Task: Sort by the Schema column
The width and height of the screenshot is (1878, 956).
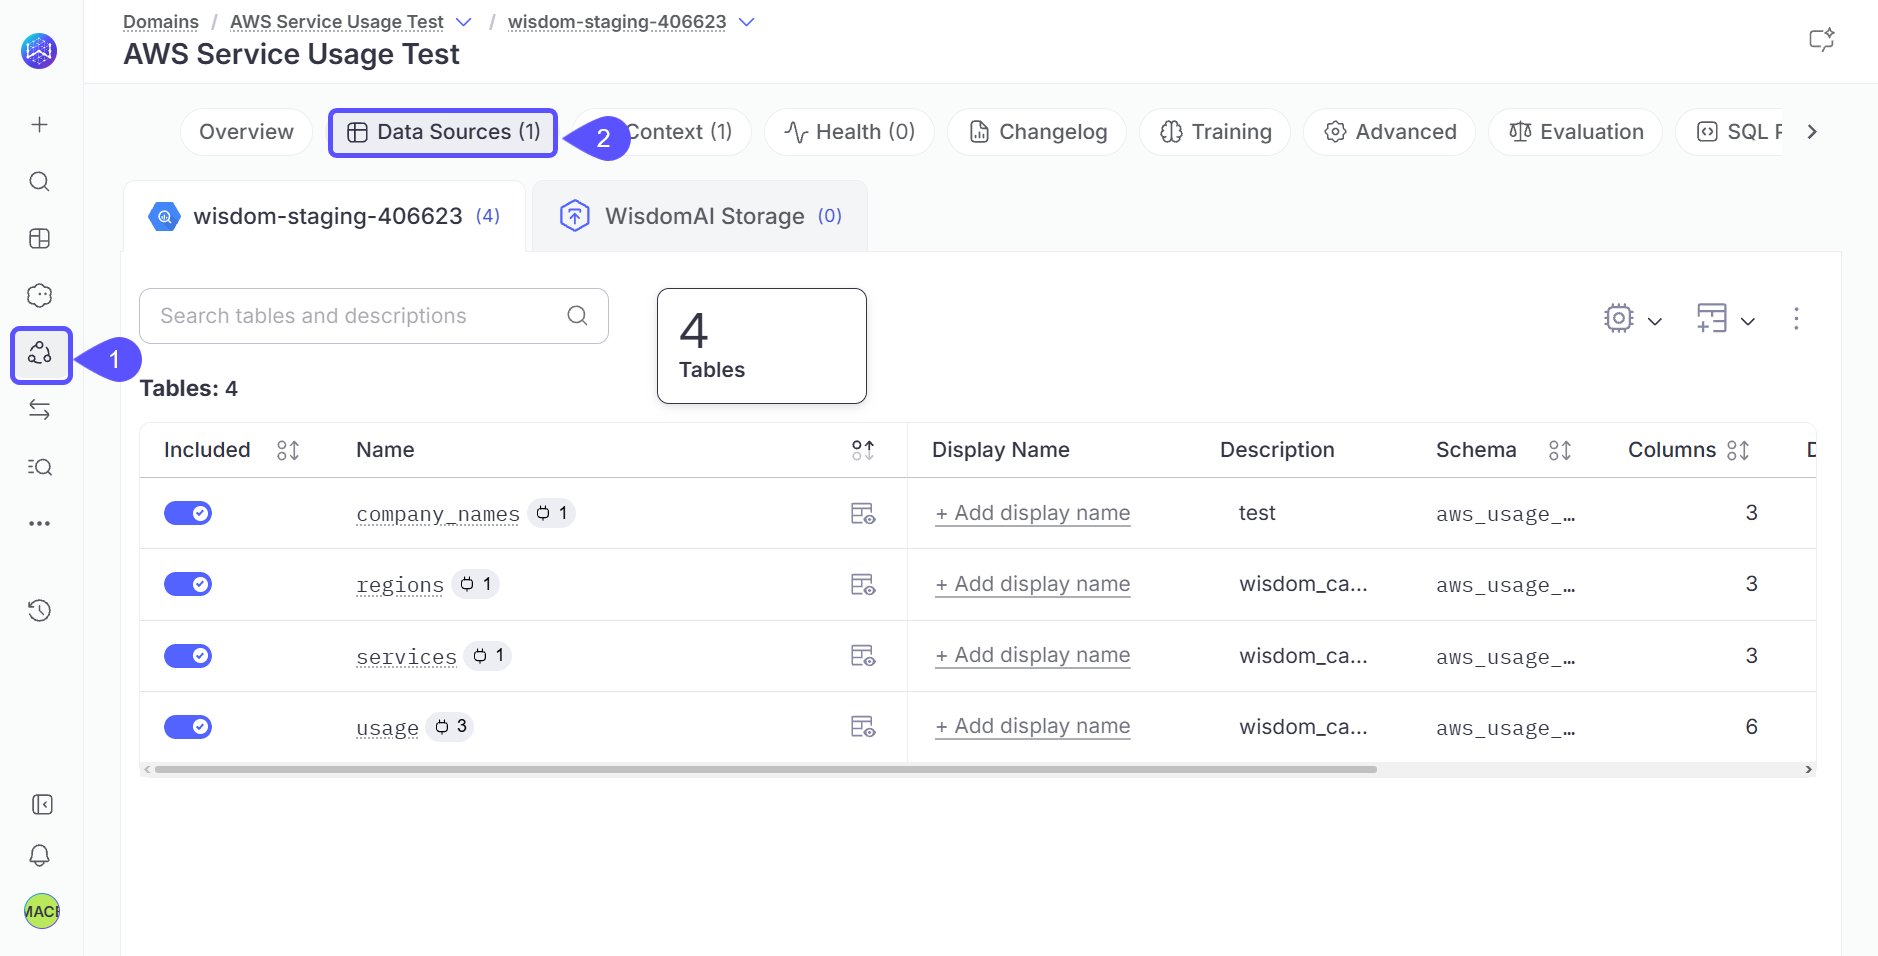Action: pyautogui.click(x=1560, y=450)
